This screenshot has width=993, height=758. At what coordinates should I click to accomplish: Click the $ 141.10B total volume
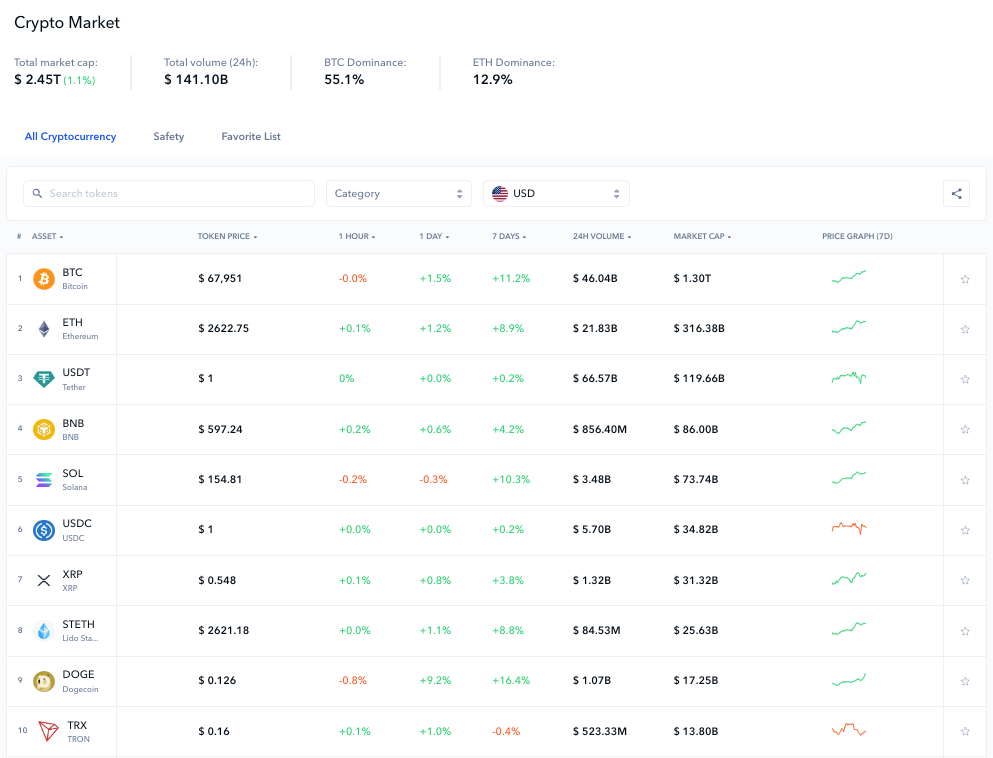(x=196, y=80)
